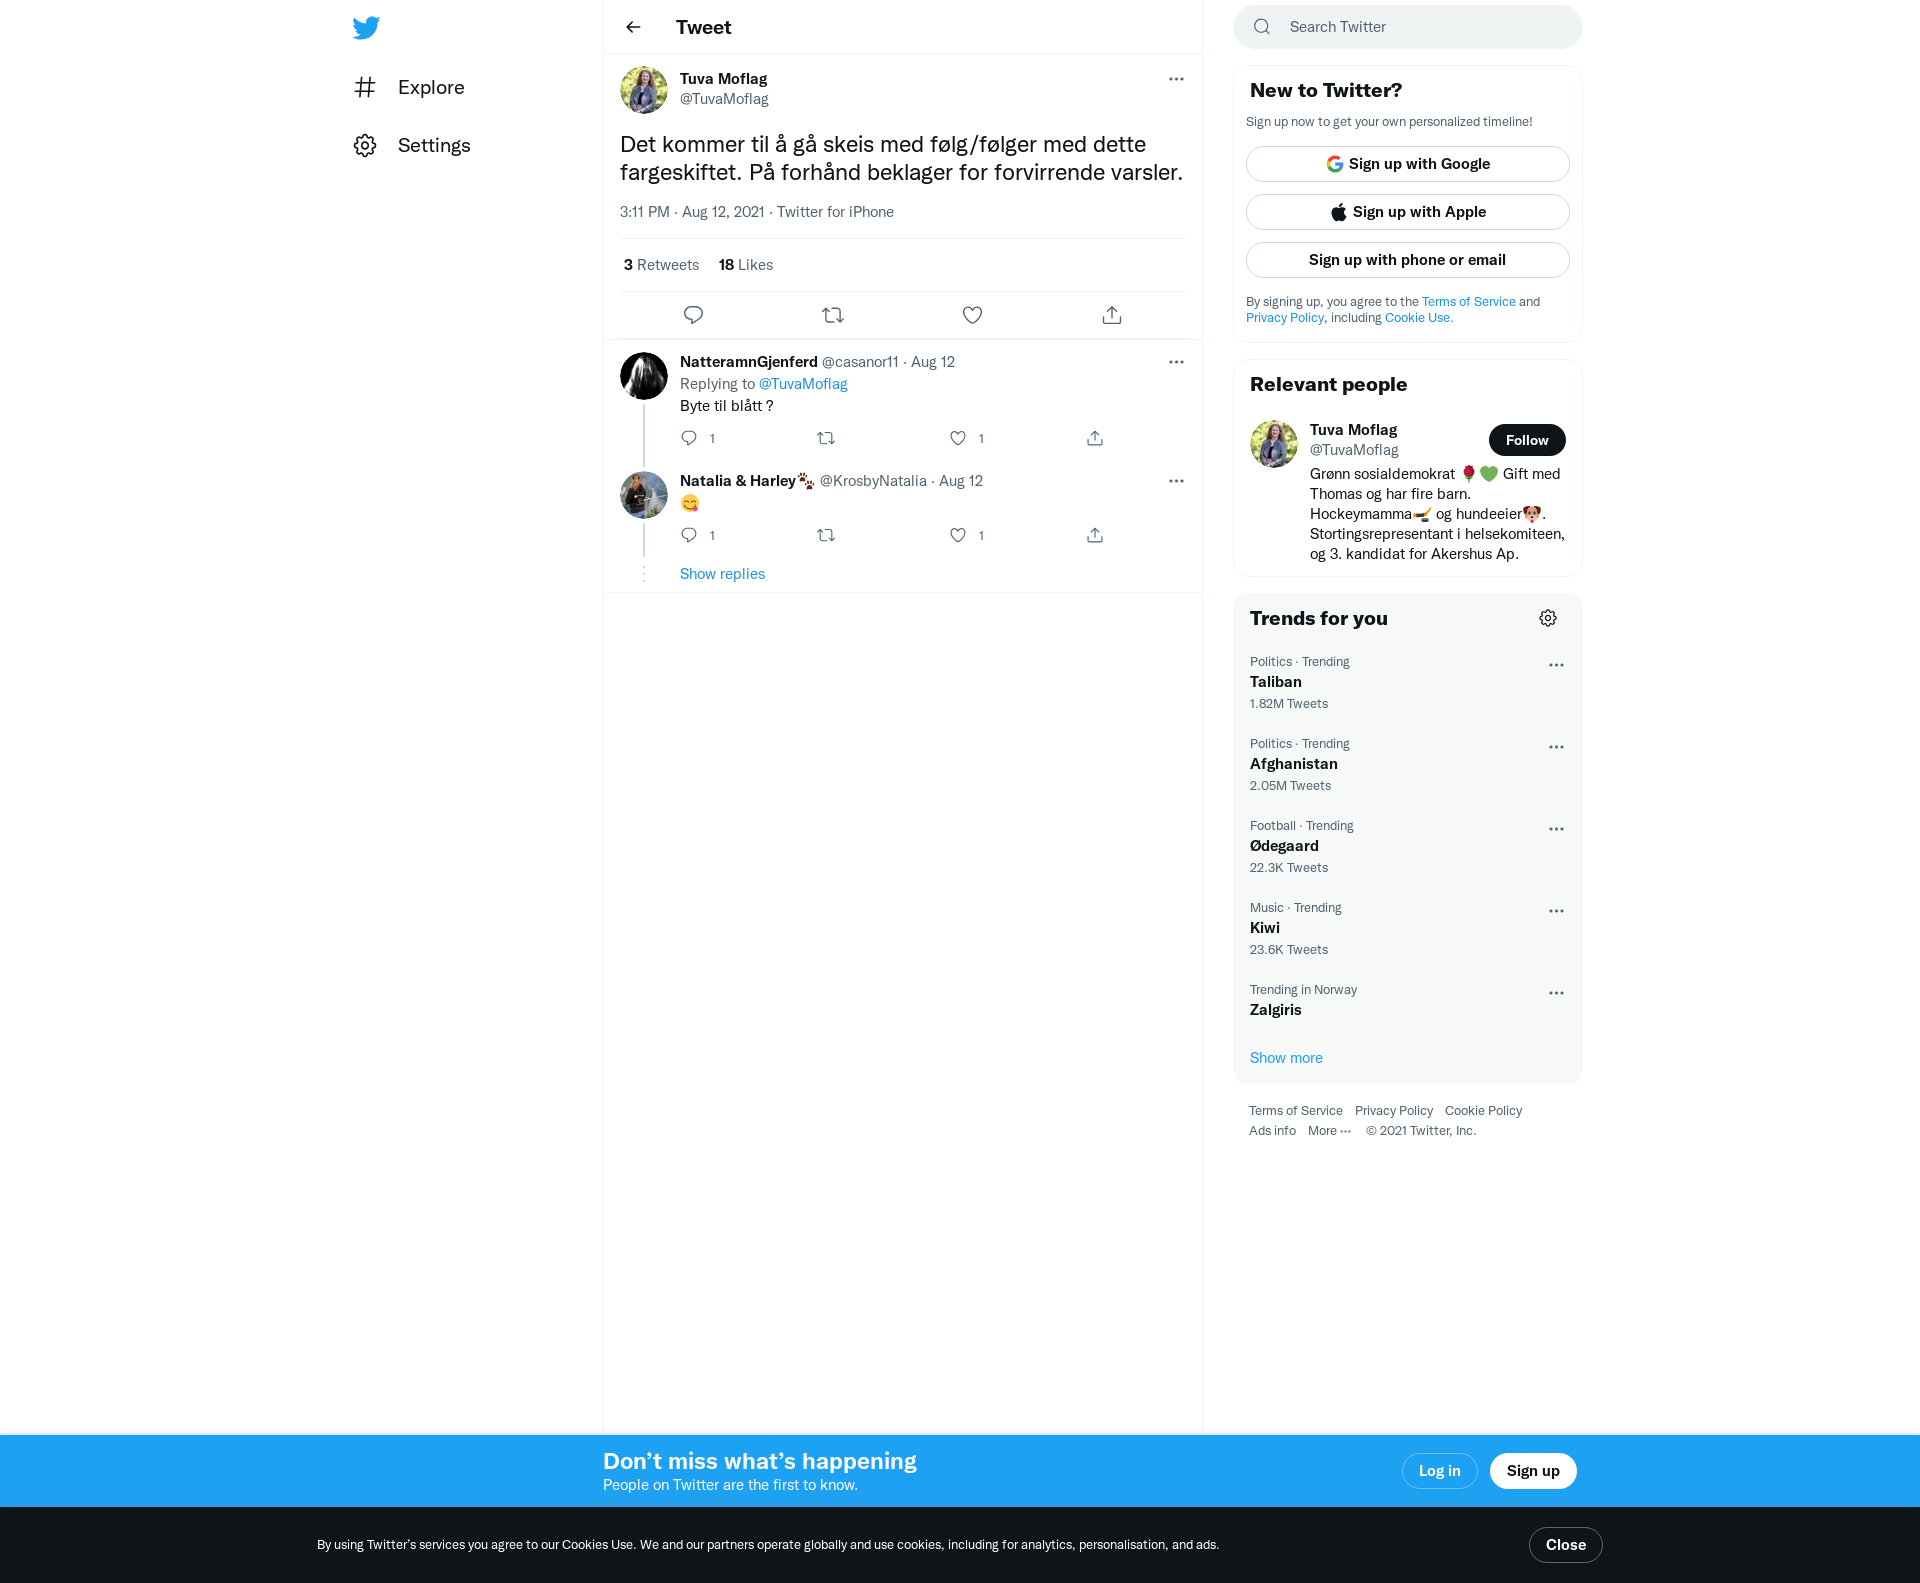Open NatteramnGjenferd's profile avatar
The width and height of the screenshot is (1920, 1583).
[x=644, y=376]
